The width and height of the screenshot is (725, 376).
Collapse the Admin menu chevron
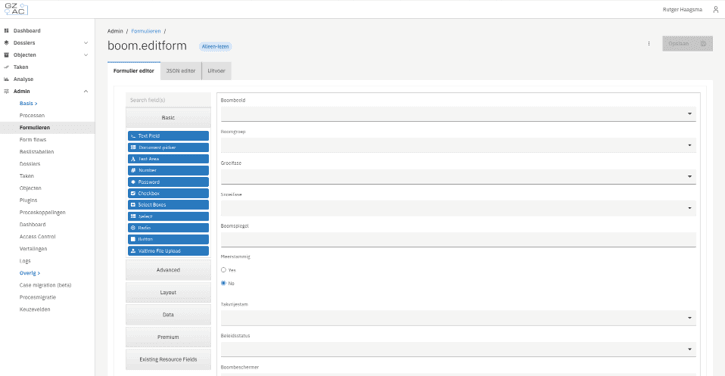coord(86,91)
